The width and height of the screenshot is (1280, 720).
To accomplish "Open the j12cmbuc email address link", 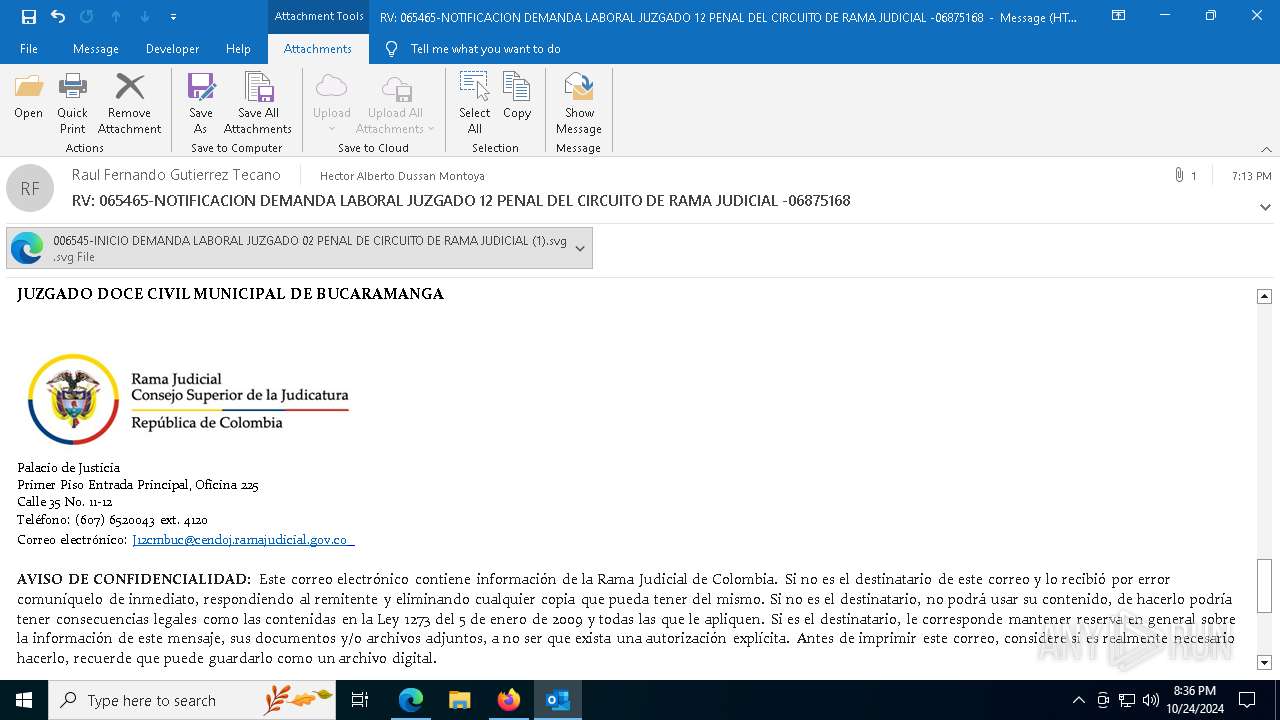I will (241, 540).
